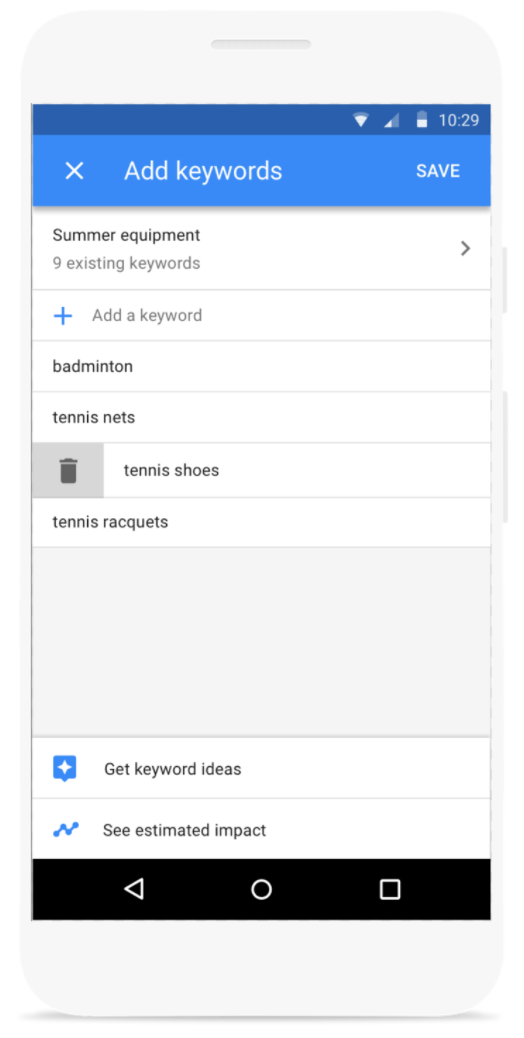Expand Summer equipment chevron arrow
The image size is (524, 1038).
tap(465, 248)
